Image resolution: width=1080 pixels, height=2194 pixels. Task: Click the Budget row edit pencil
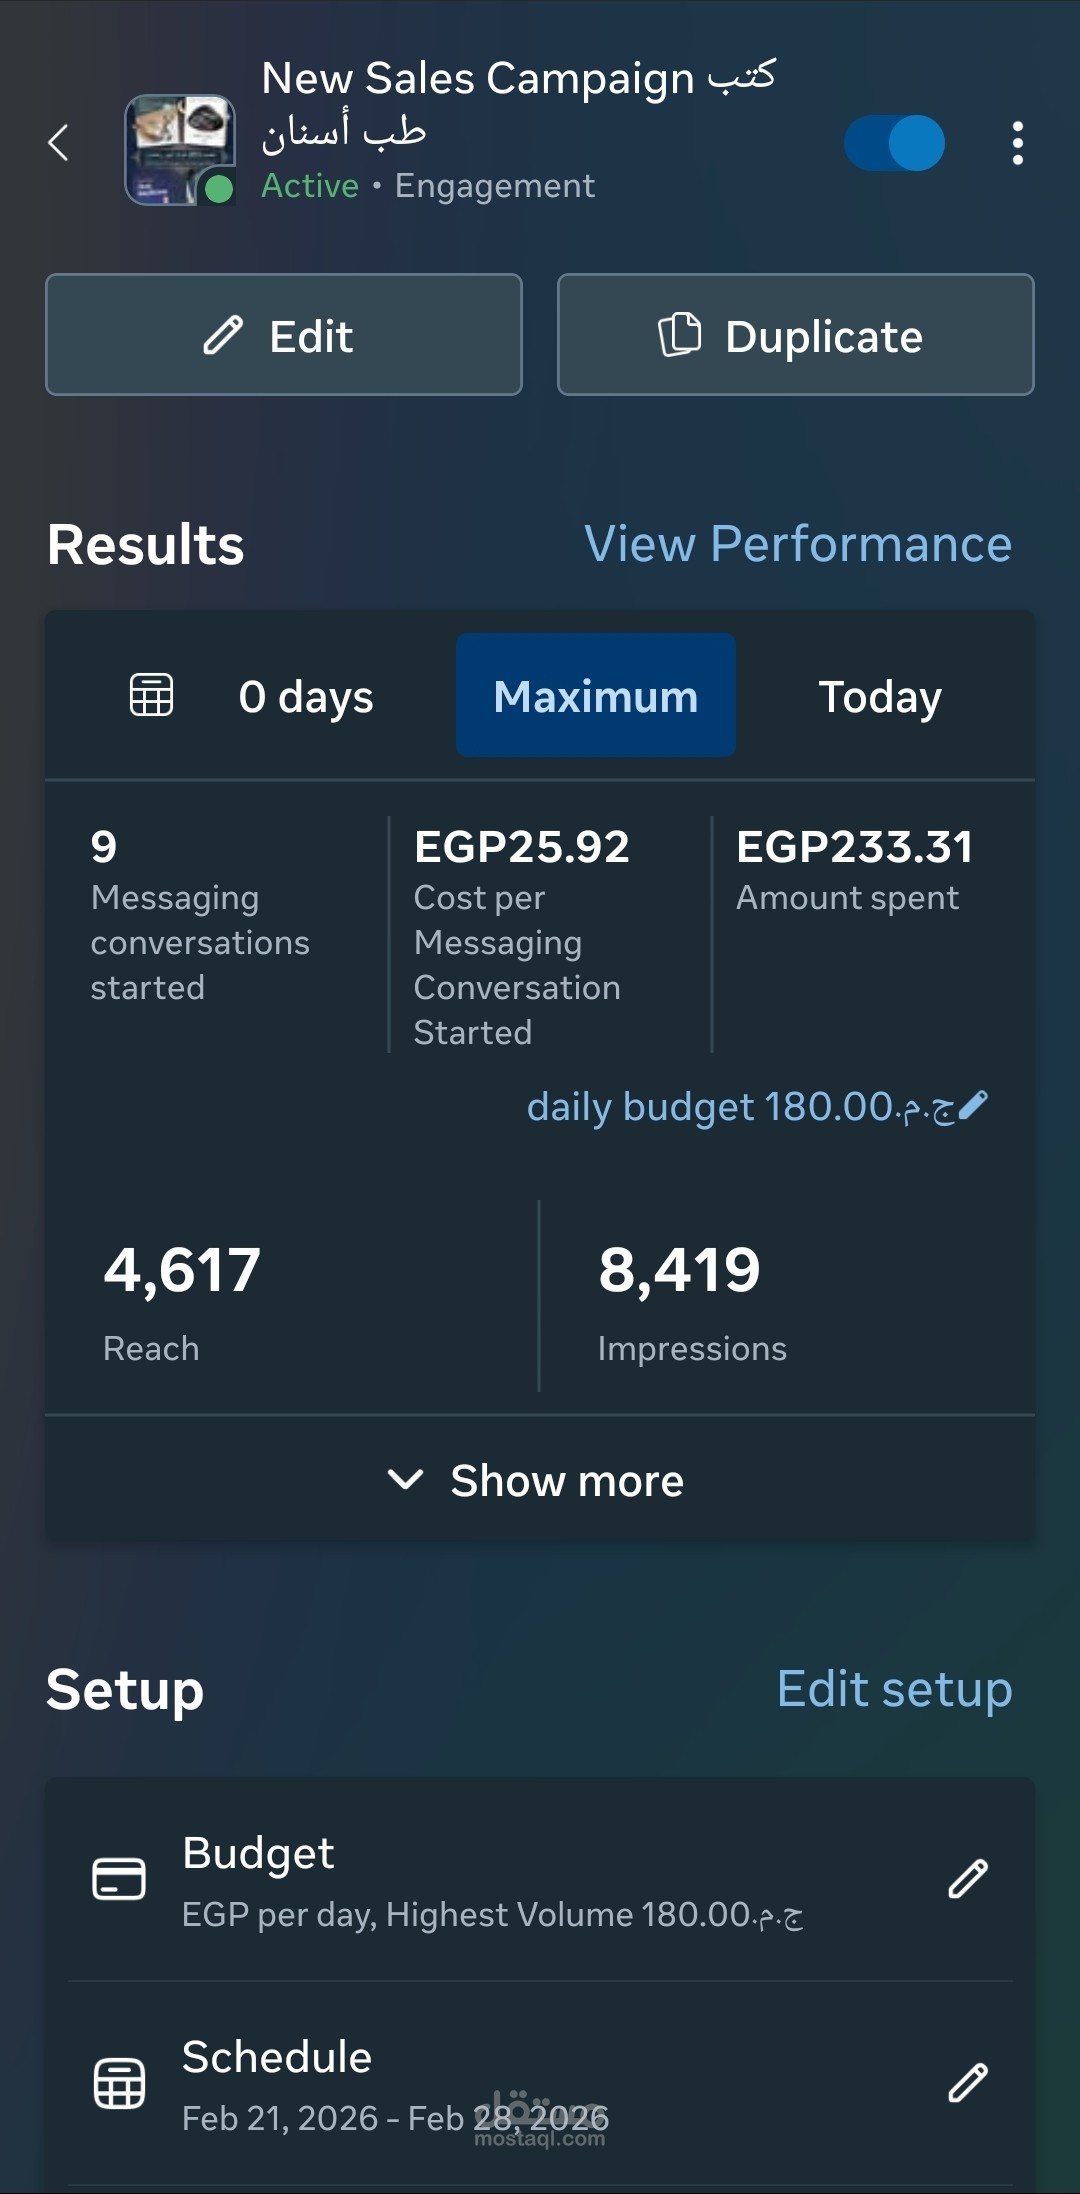[967, 1879]
